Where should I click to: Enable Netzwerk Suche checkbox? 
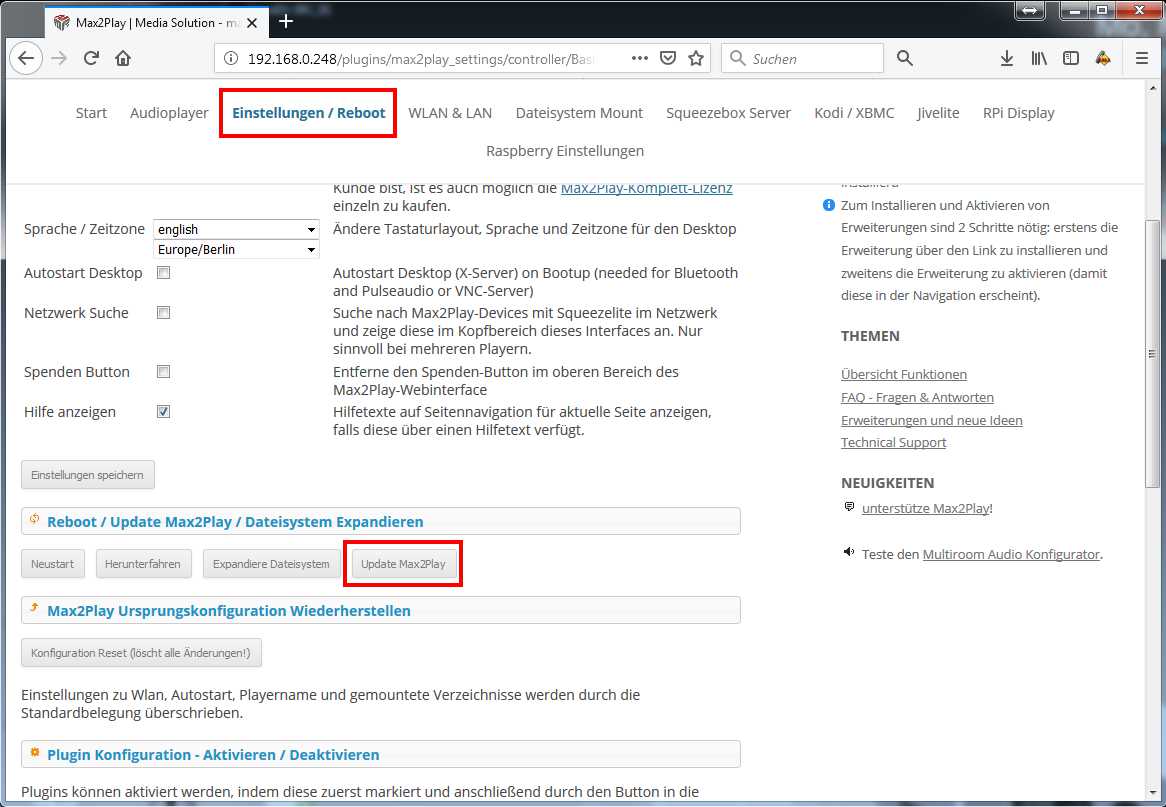tap(164, 313)
